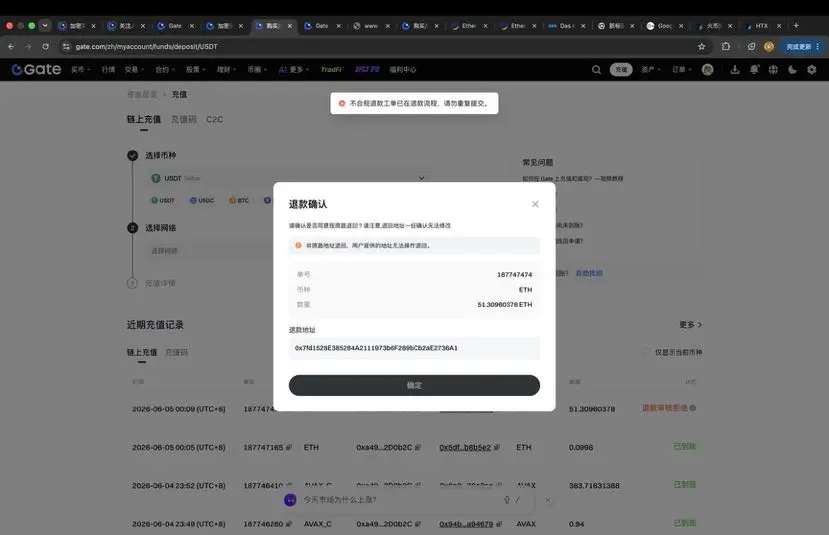Image resolution: width=829 pixels, height=535 pixels.
Task: Switch to the www browser tab
Action: point(372,25)
